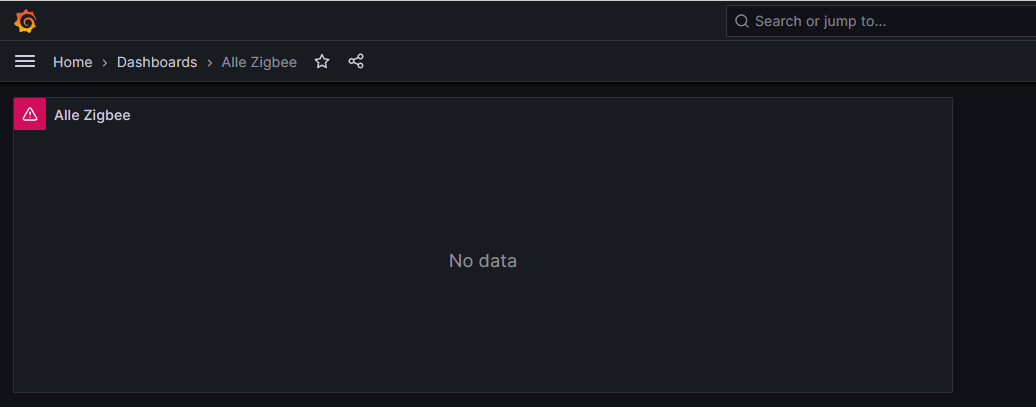Click the Grafana logo icon
This screenshot has height=407, width=1036.
(x=26, y=21)
